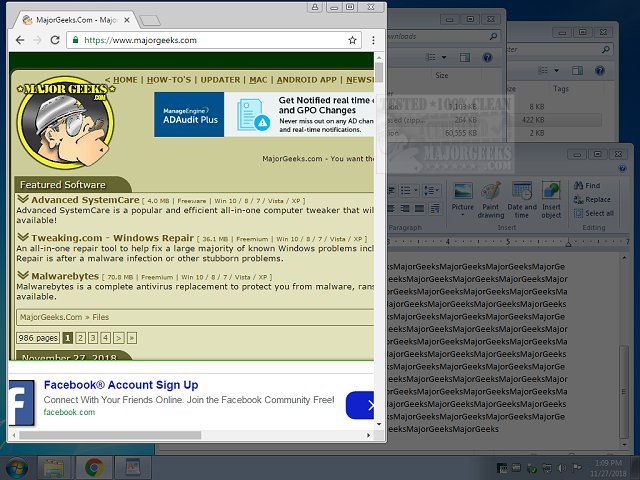Click the Chrome back arrow
This screenshot has width=640, height=480.
[x=18, y=40]
